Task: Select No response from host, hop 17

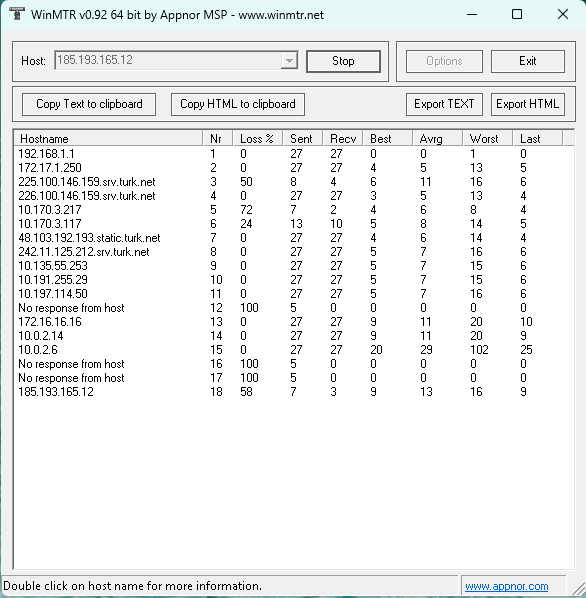Action: (294, 378)
